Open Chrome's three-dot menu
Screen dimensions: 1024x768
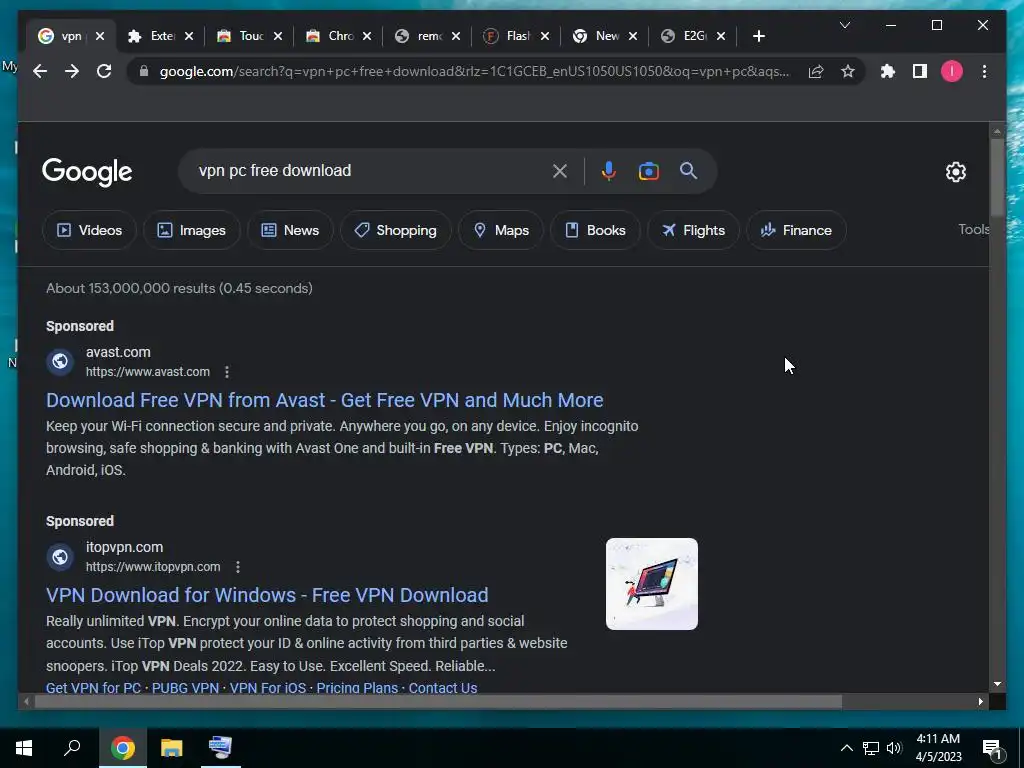(984, 71)
